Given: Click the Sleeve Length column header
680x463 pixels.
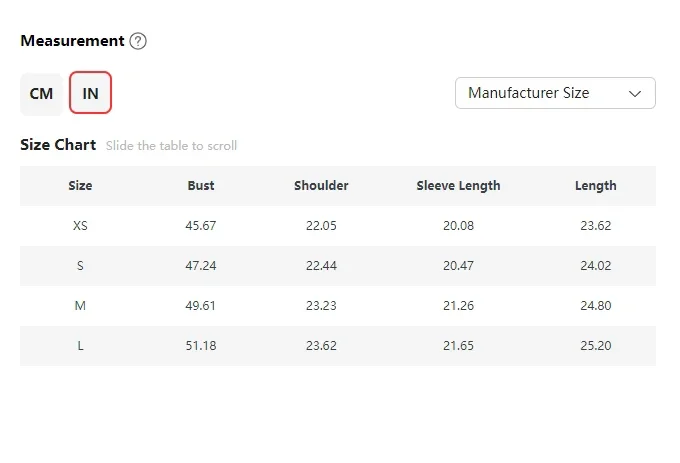Looking at the screenshot, I should [x=458, y=185].
